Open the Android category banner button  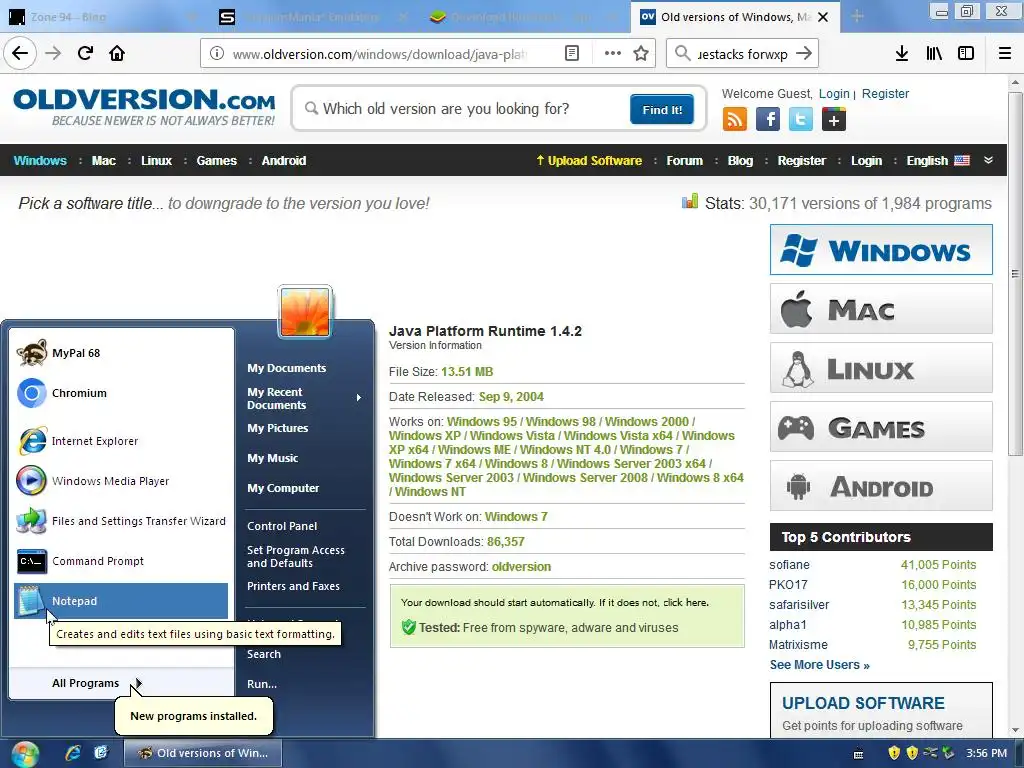[x=881, y=486]
